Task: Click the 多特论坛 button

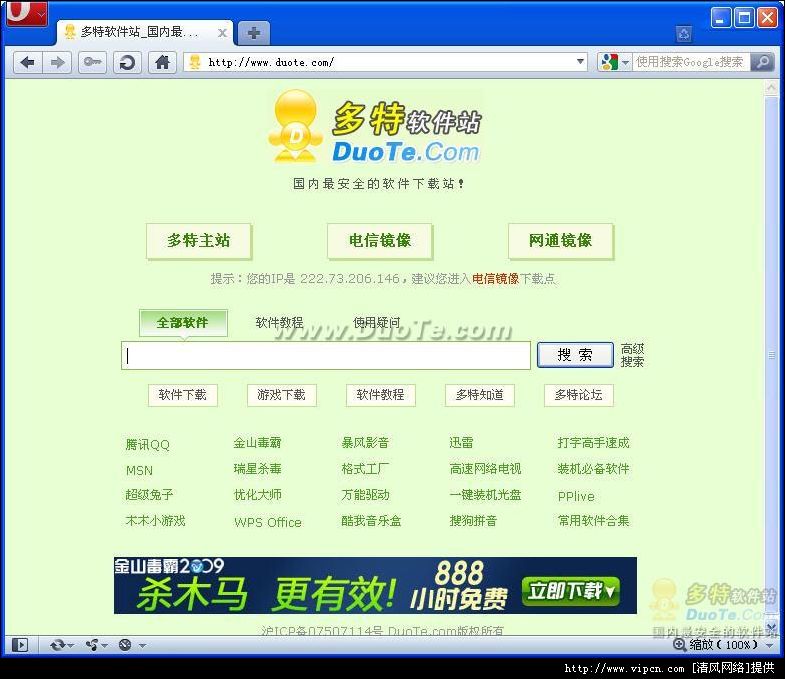Action: click(x=578, y=395)
